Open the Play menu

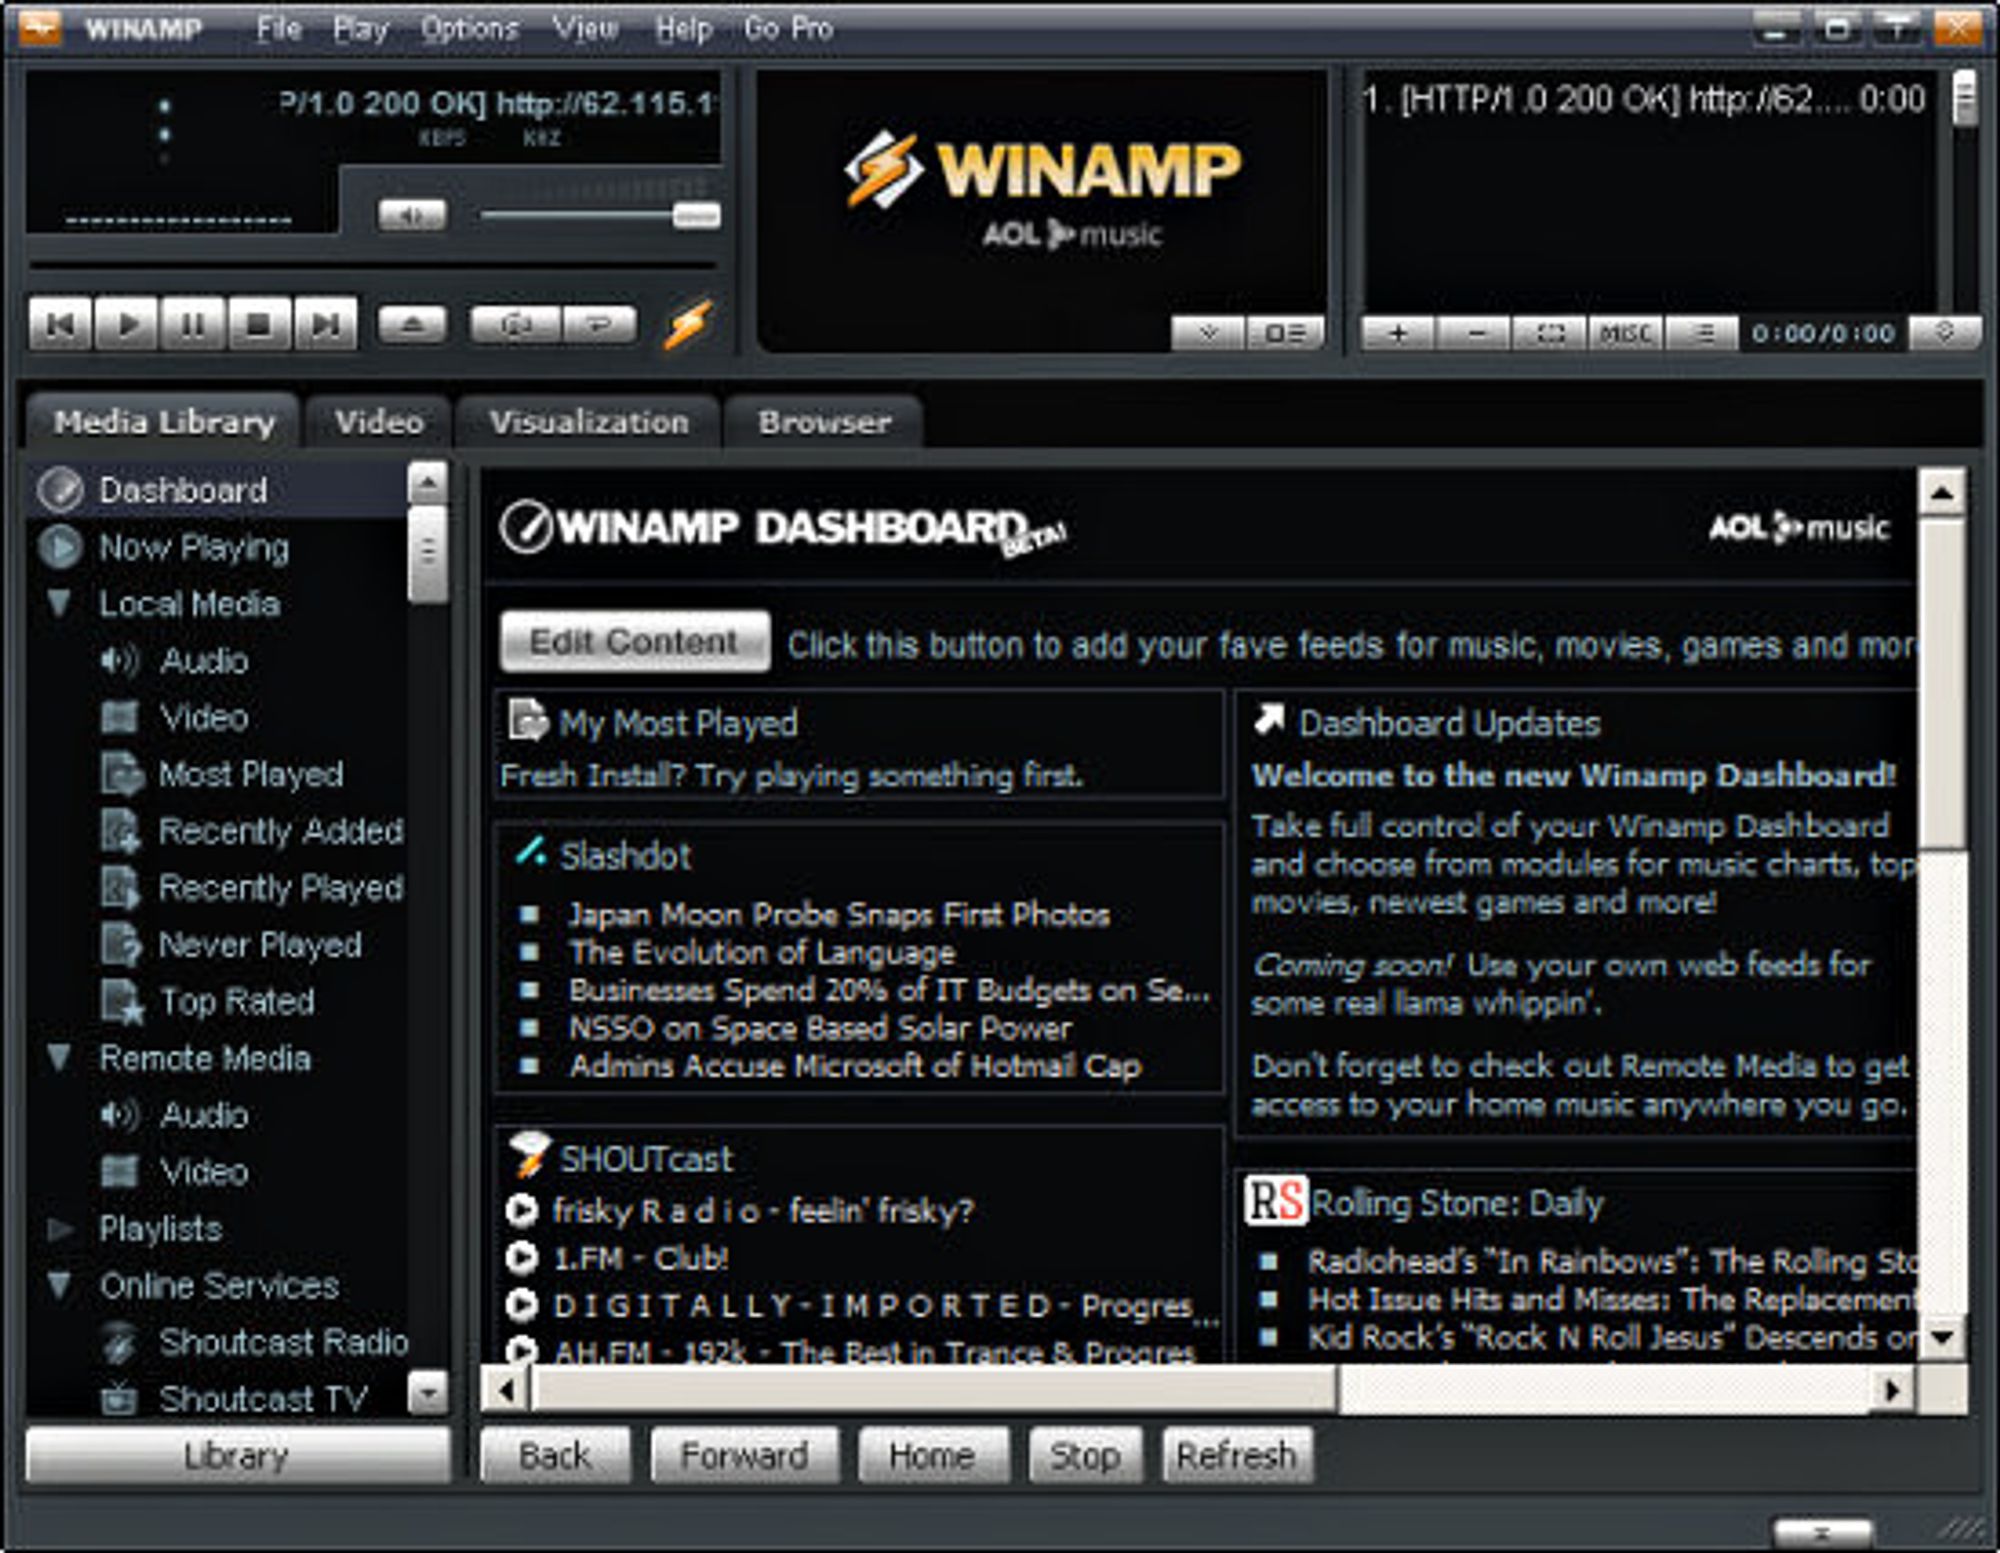click(x=360, y=29)
